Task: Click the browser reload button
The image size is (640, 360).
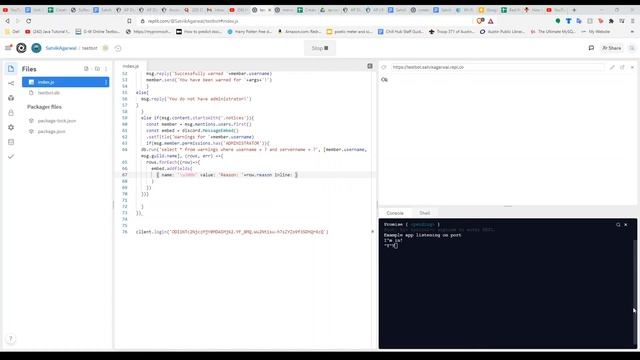Action: 29,21
